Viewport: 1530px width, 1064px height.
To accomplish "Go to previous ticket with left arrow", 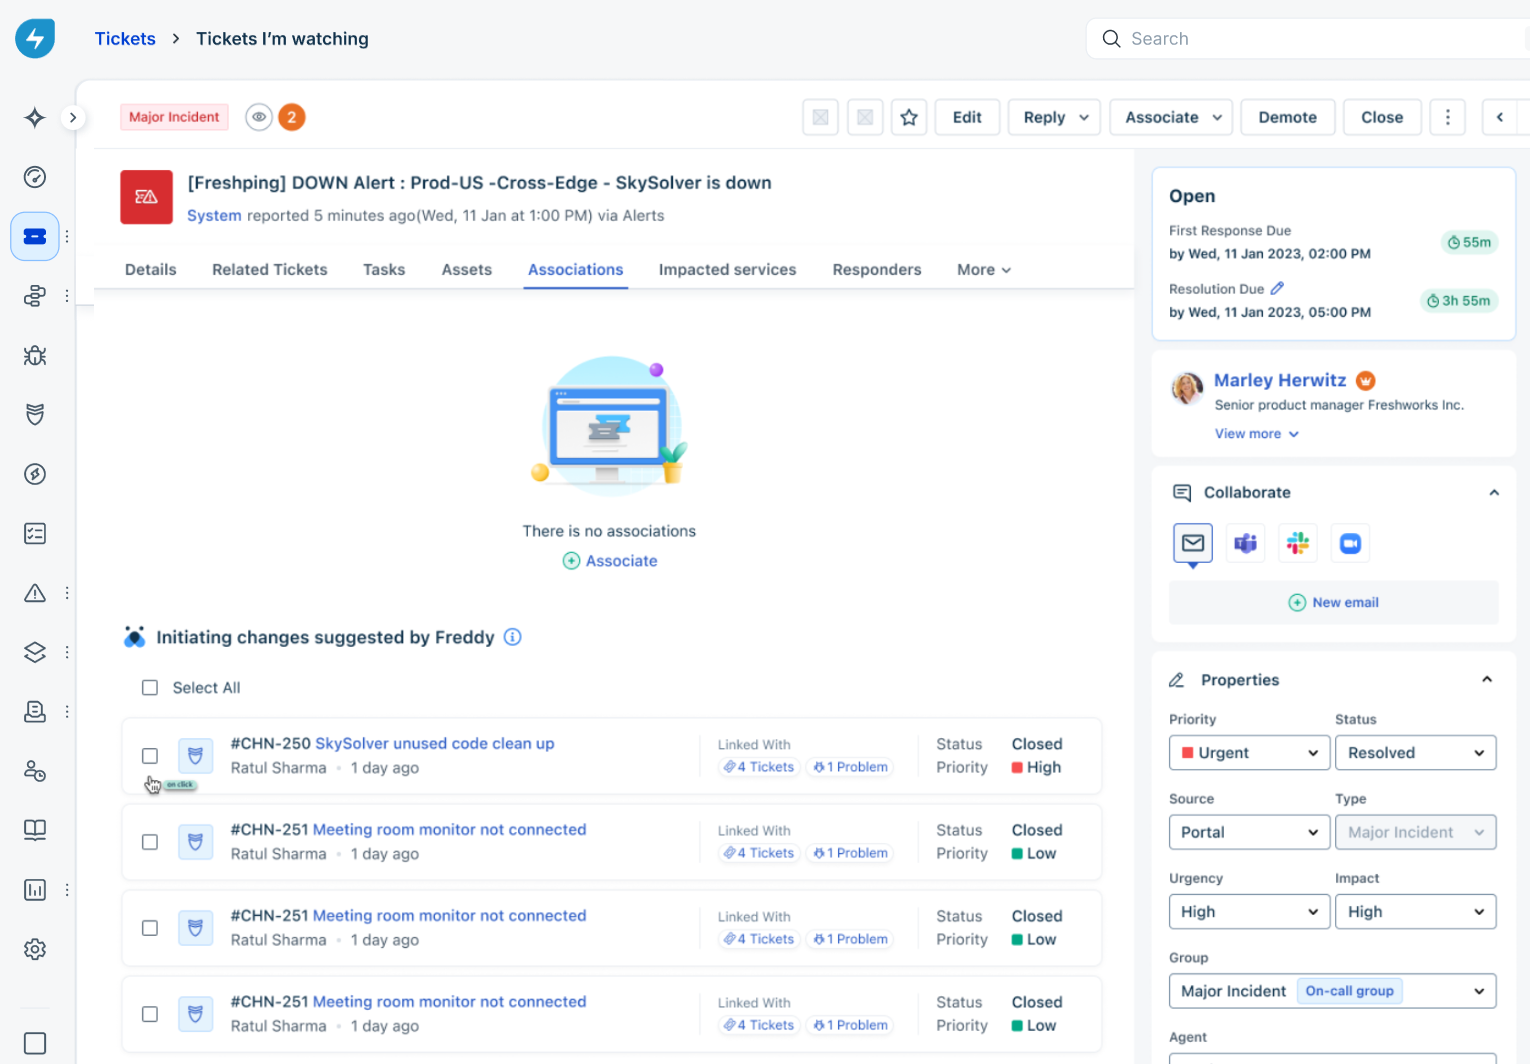I will (x=1500, y=117).
